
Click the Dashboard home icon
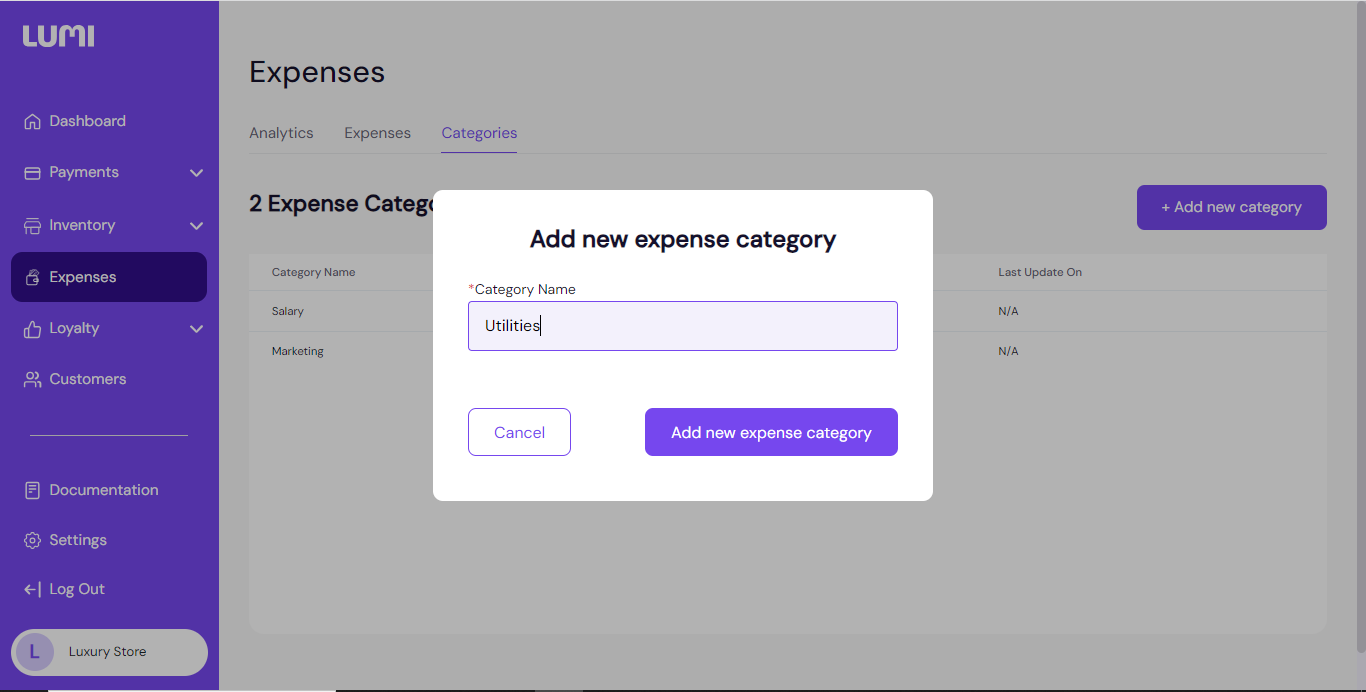point(32,122)
